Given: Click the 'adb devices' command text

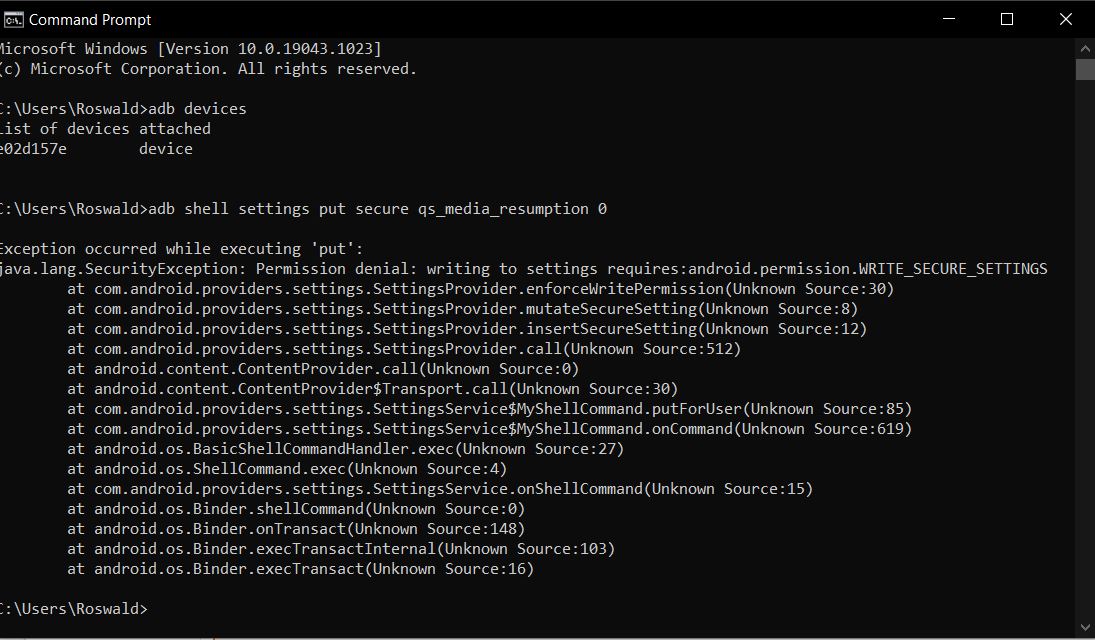Looking at the screenshot, I should [x=198, y=109].
